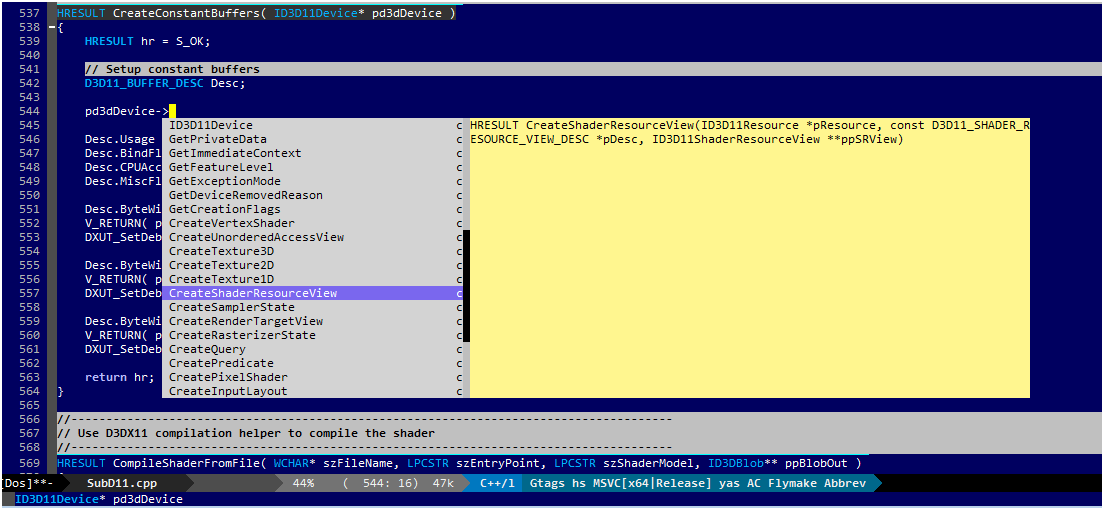Screen dimensions: 1105x510
Task: Select CreateTexture3D in completion list
Action: [313, 251]
